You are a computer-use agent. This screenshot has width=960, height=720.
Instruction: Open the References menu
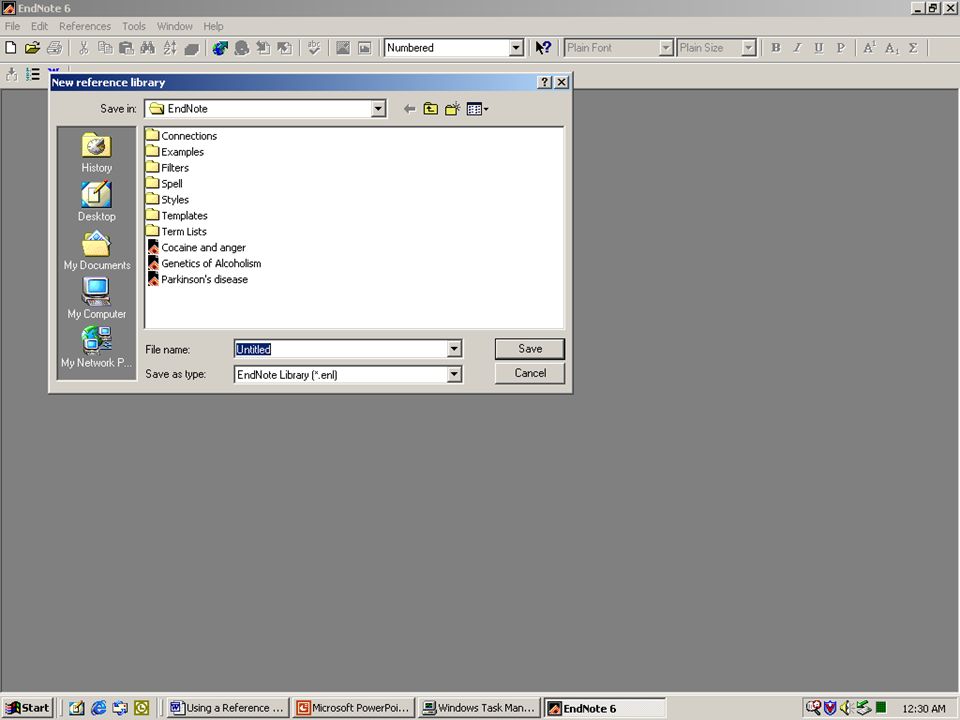click(x=85, y=26)
